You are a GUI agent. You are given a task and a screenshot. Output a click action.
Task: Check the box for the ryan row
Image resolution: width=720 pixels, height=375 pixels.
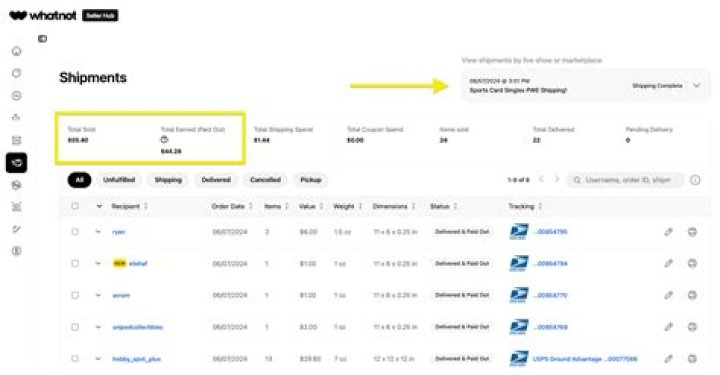75,232
